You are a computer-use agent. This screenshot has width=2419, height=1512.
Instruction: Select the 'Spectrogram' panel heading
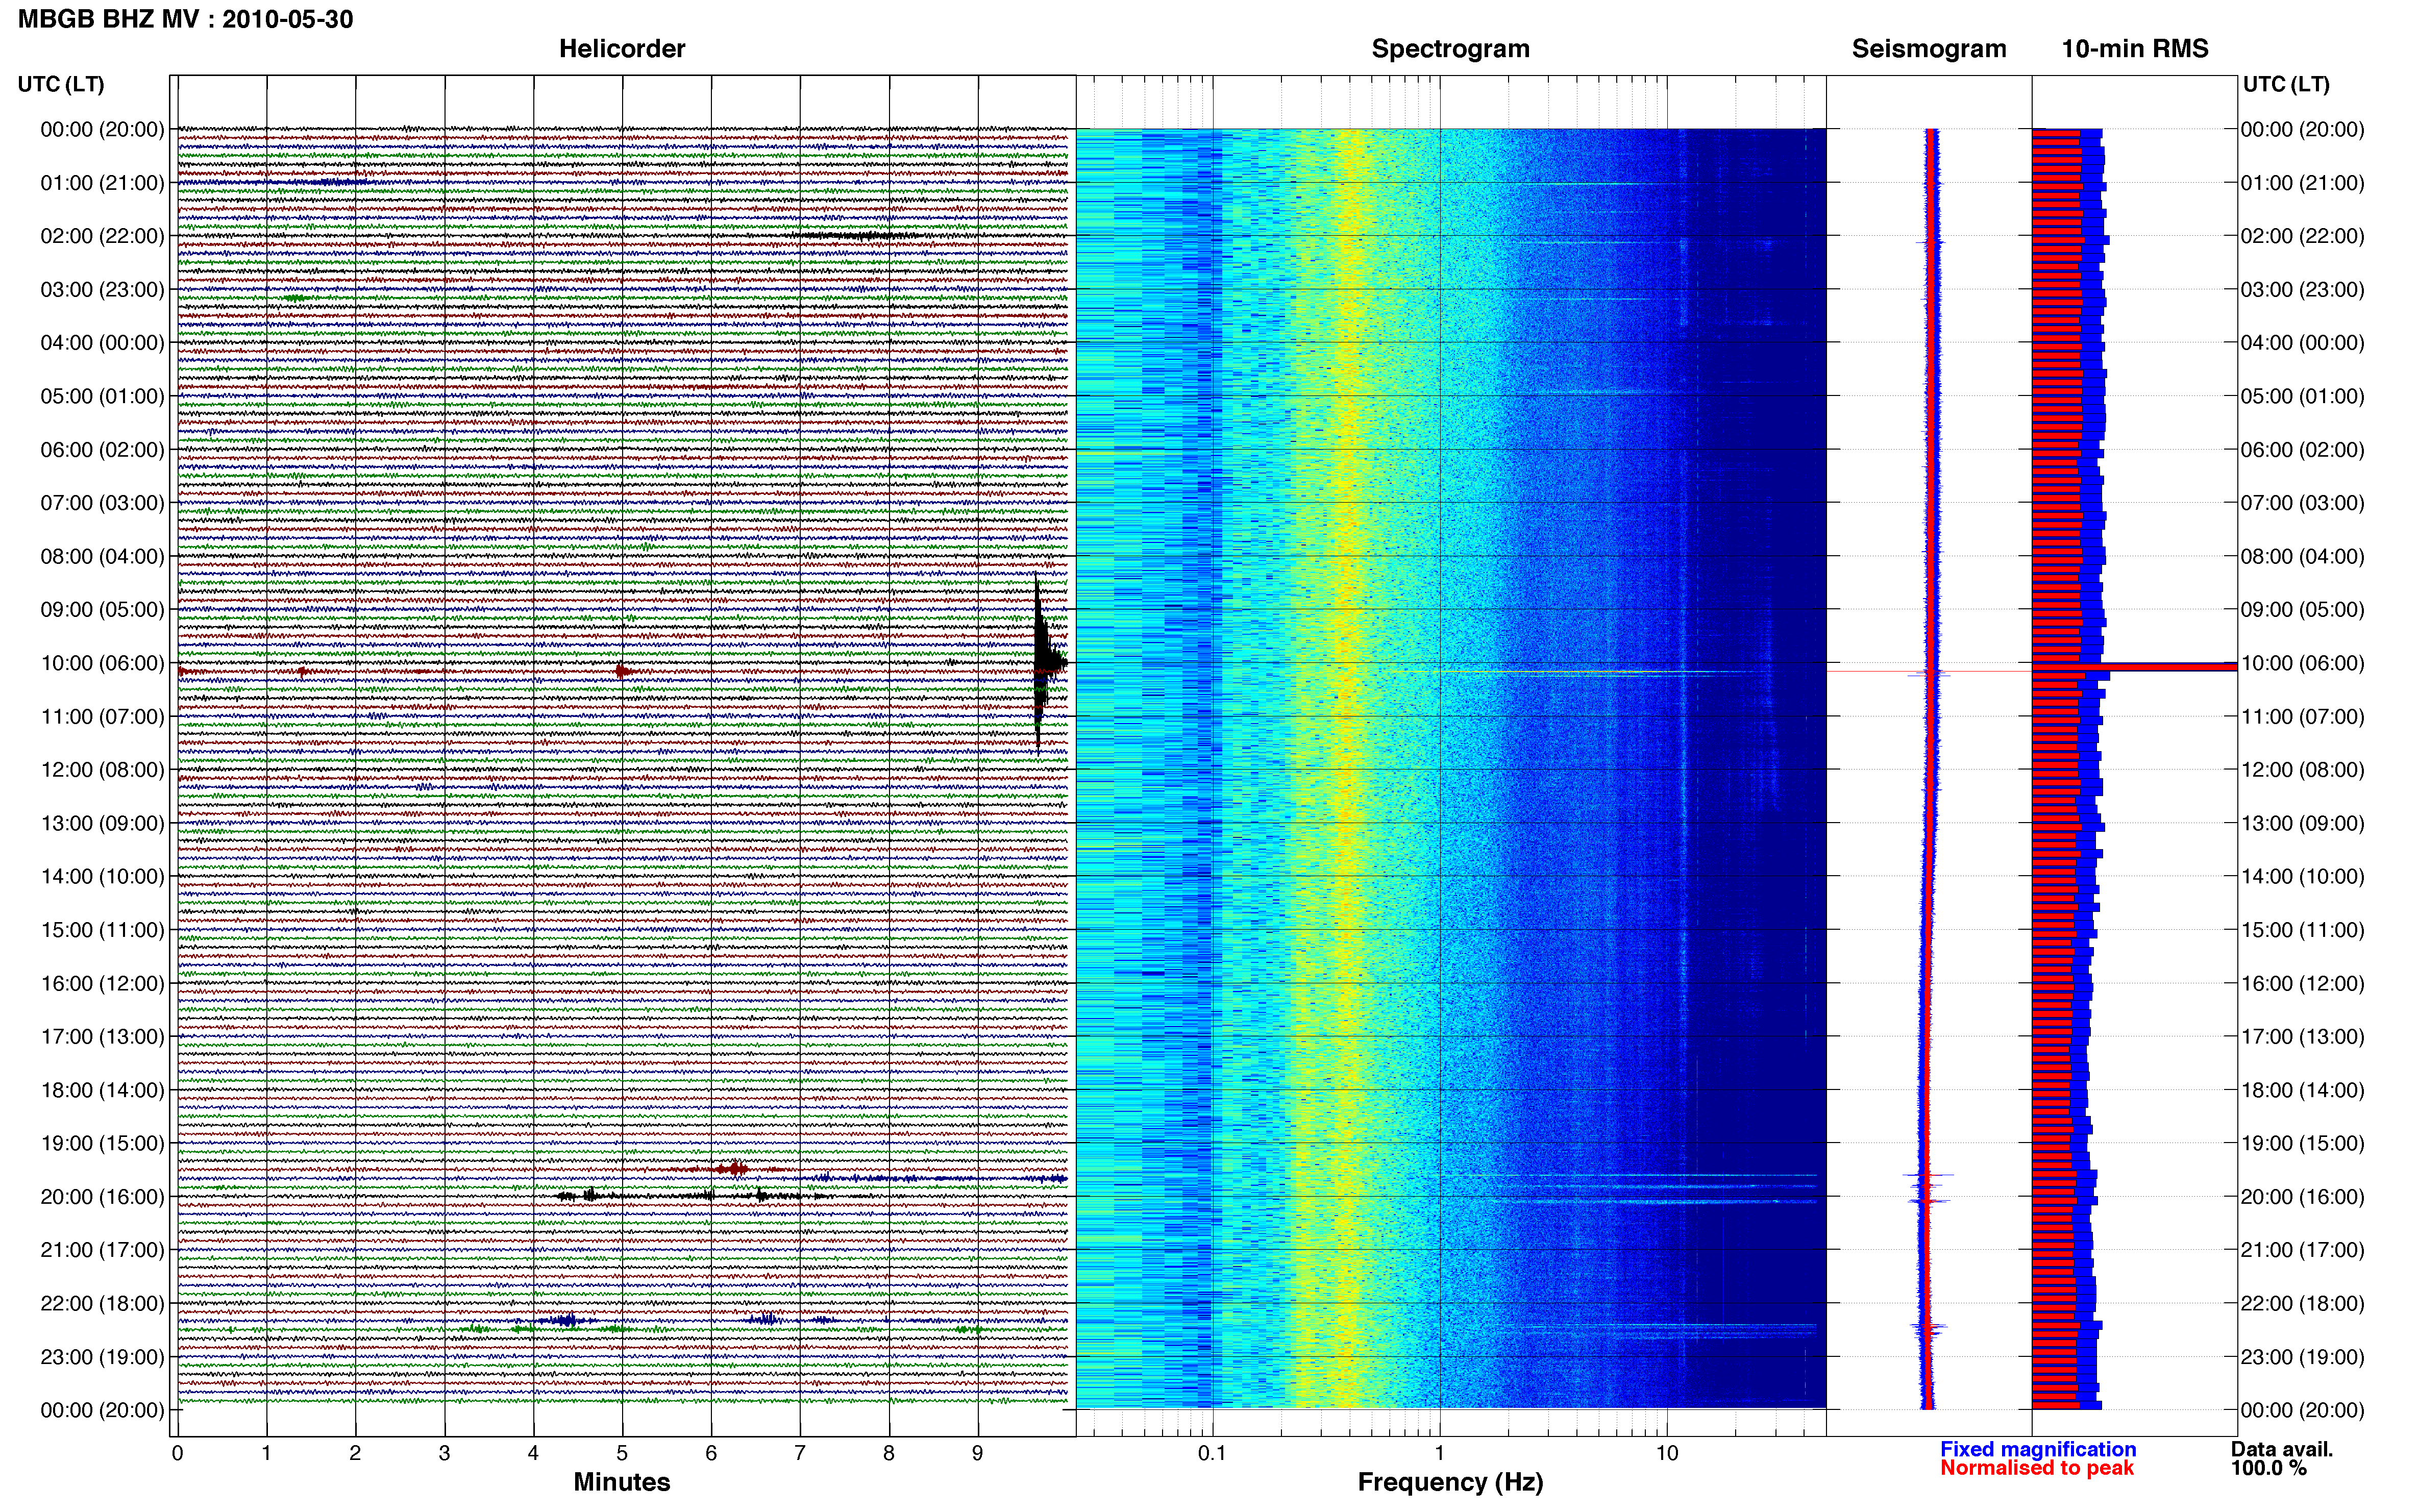[1450, 49]
